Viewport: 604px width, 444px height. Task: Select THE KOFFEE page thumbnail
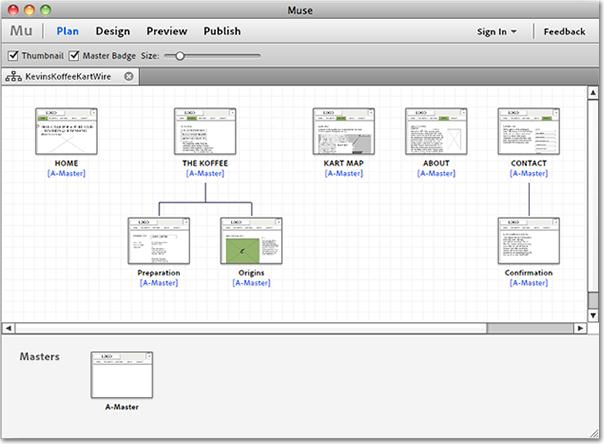pos(205,131)
